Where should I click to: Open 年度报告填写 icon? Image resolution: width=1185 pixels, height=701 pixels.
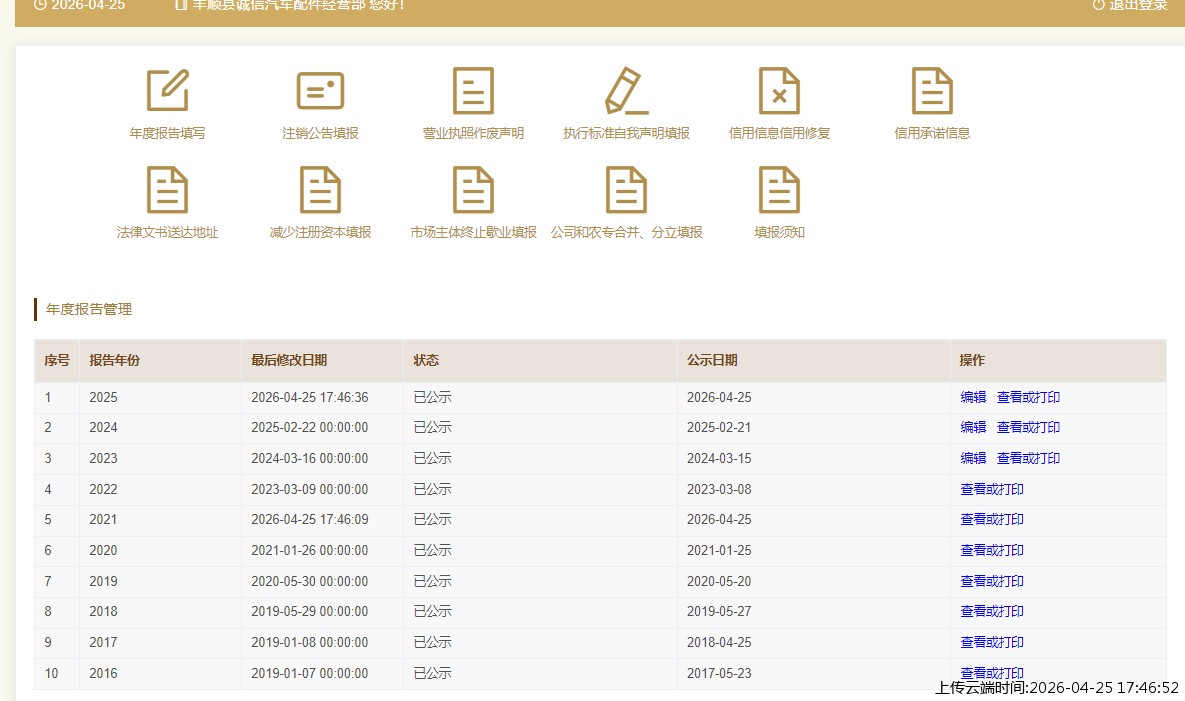pyautogui.click(x=167, y=92)
